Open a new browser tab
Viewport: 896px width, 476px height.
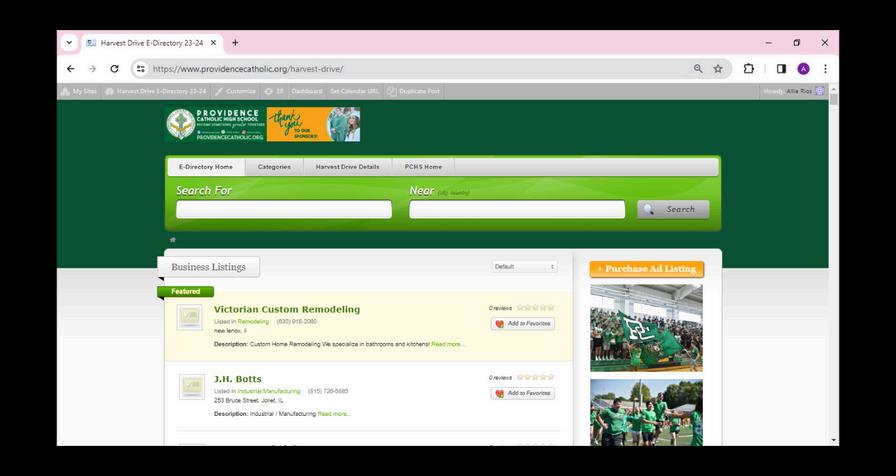pos(235,43)
